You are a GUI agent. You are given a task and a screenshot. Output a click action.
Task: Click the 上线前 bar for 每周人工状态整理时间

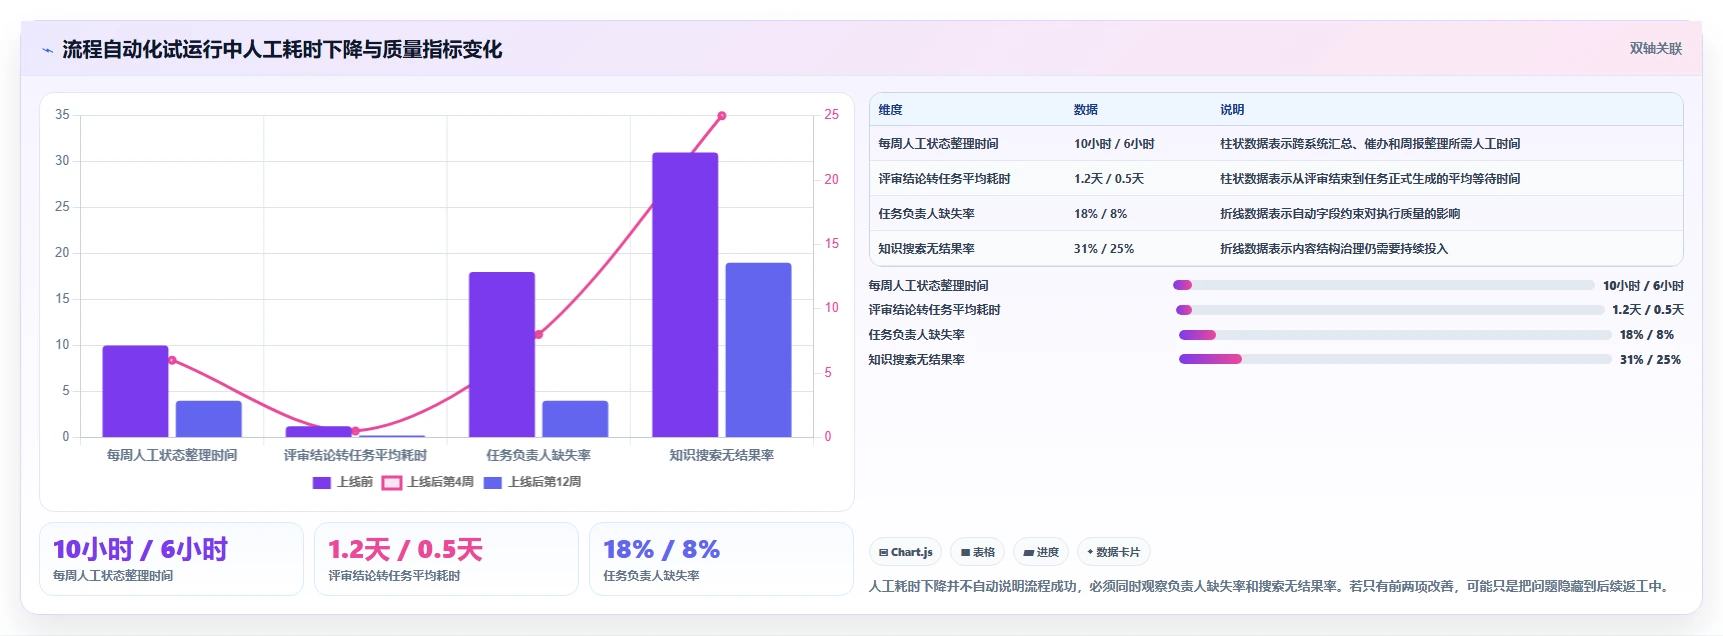(135, 391)
